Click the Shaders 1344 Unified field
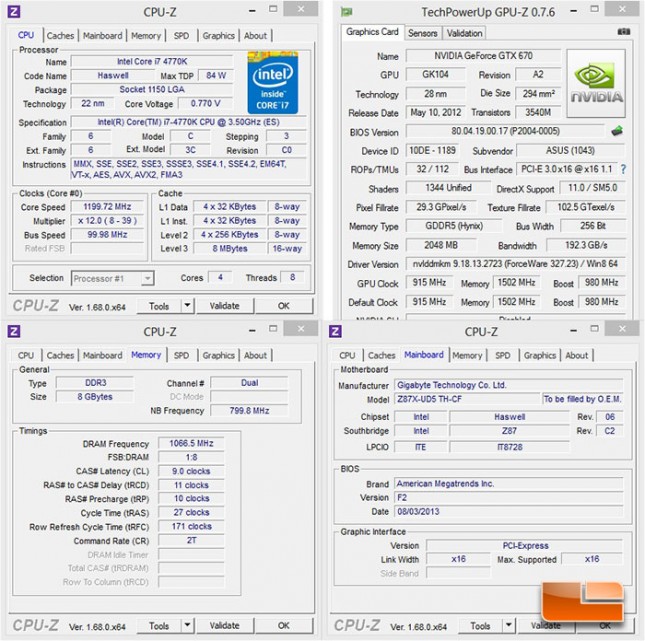The image size is (645, 641). click(448, 188)
